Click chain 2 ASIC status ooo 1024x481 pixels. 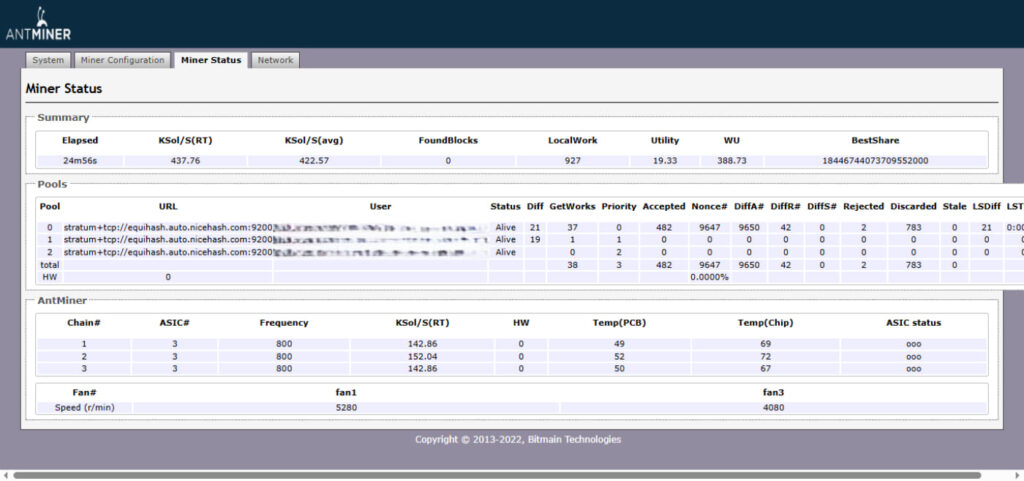click(x=913, y=356)
